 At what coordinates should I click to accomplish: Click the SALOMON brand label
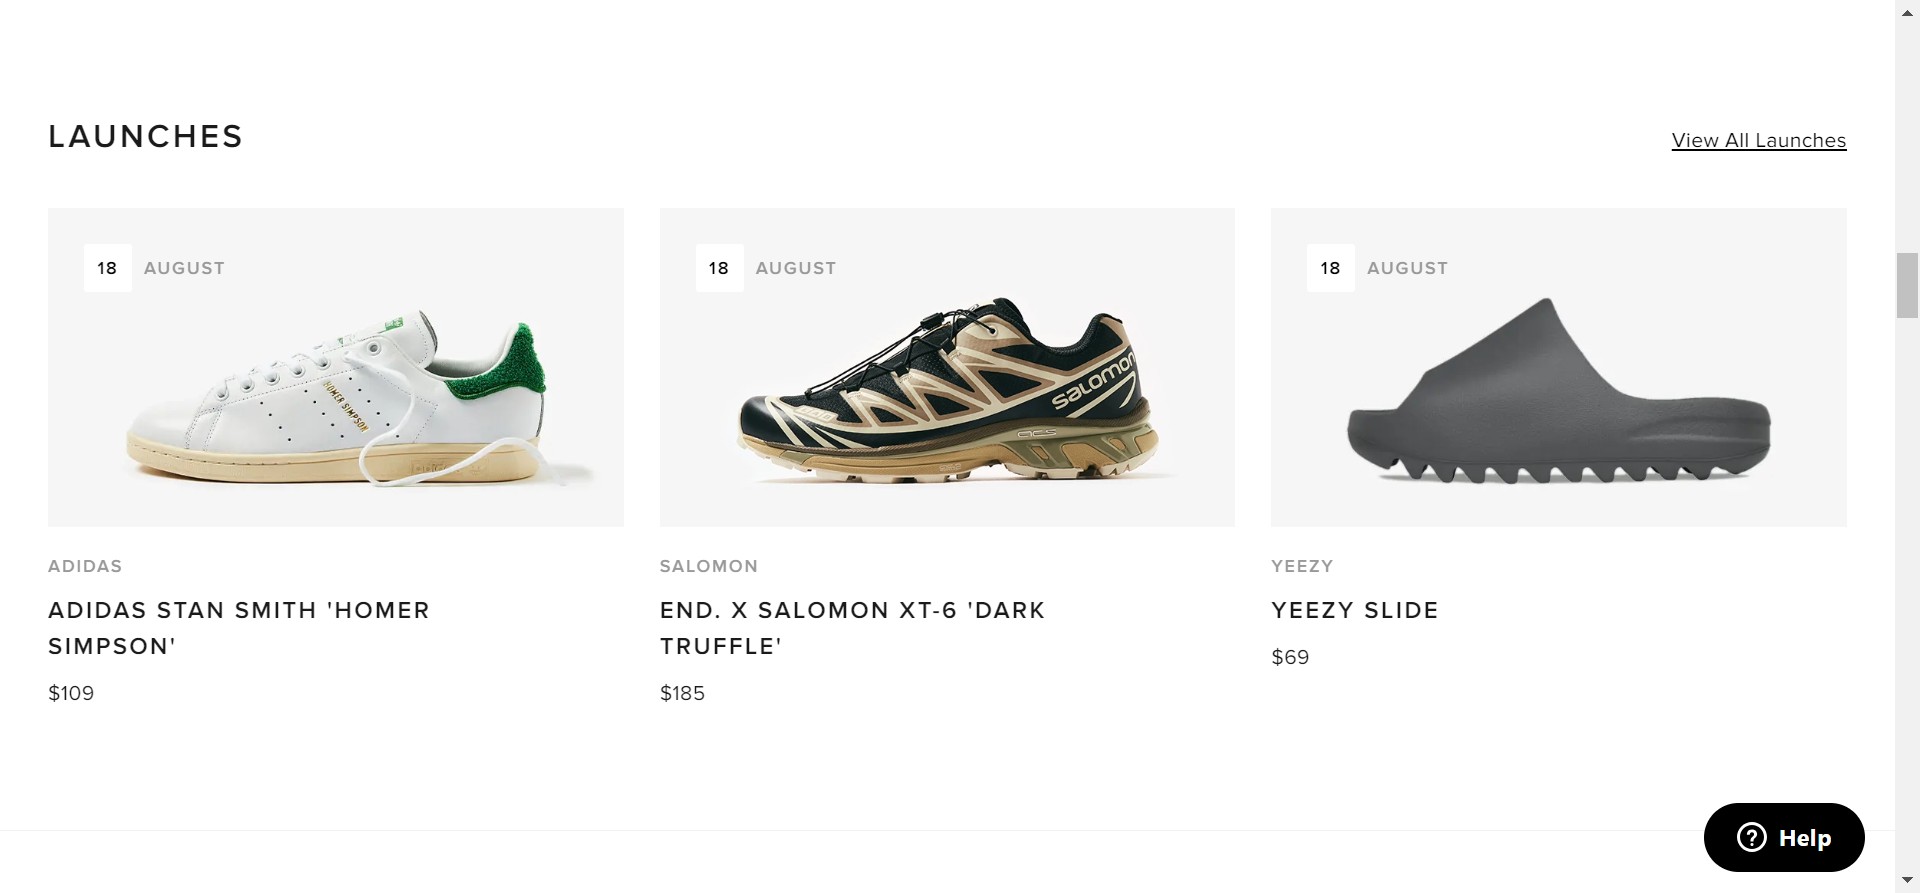(x=708, y=566)
